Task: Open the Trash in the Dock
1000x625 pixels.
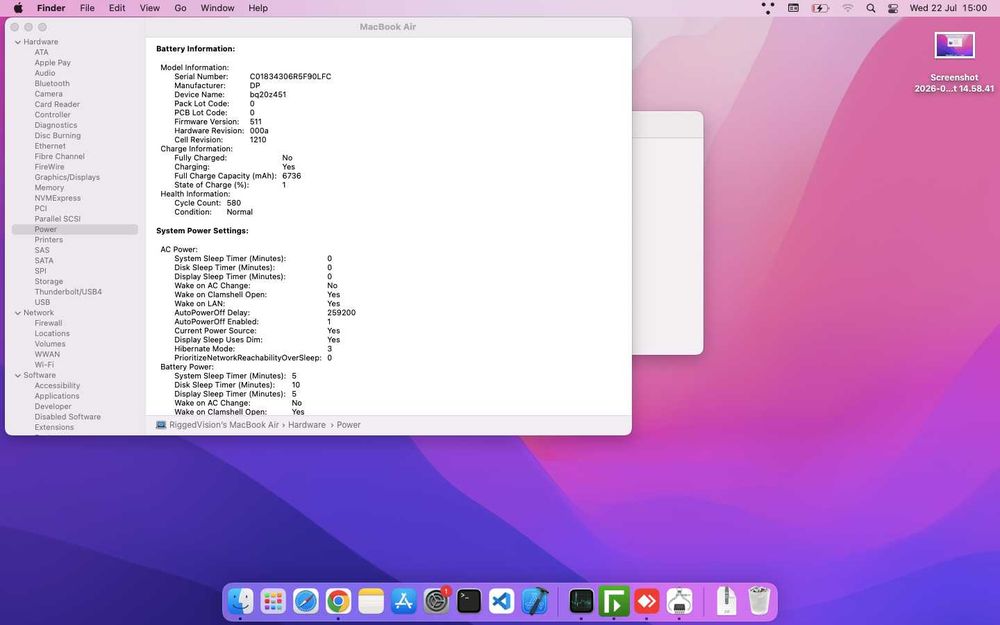Action: (758, 601)
